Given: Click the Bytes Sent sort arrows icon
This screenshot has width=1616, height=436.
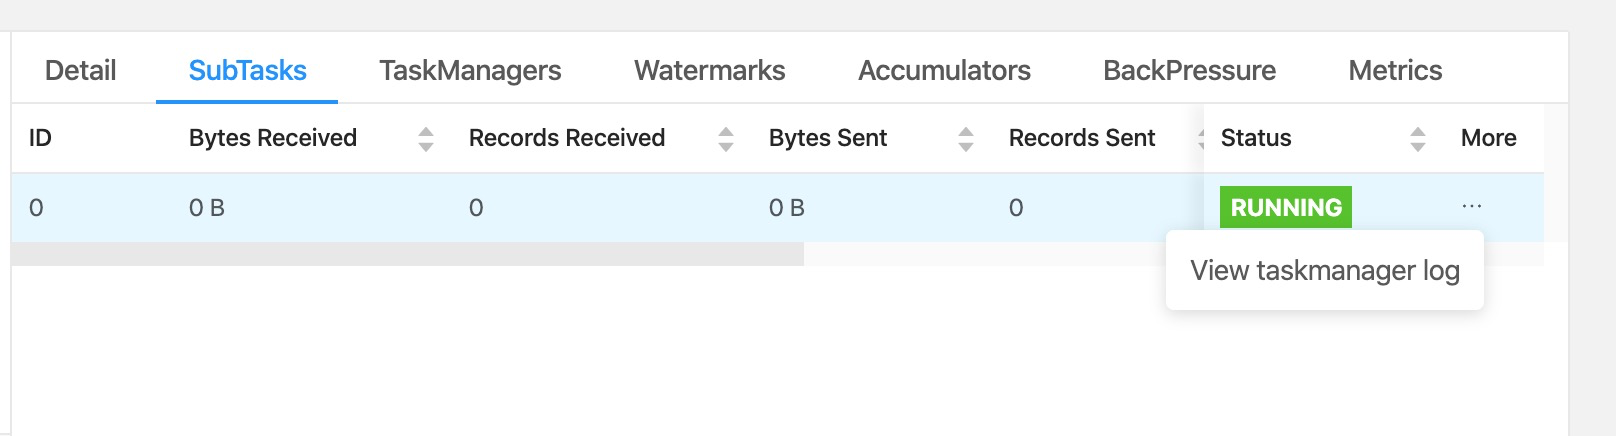Looking at the screenshot, I should 966,139.
